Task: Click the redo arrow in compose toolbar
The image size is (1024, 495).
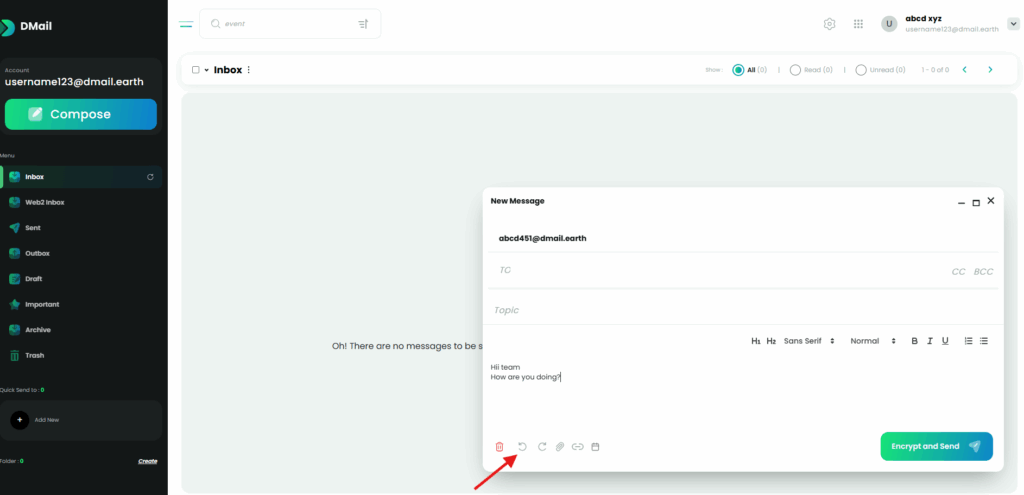Action: (x=542, y=446)
